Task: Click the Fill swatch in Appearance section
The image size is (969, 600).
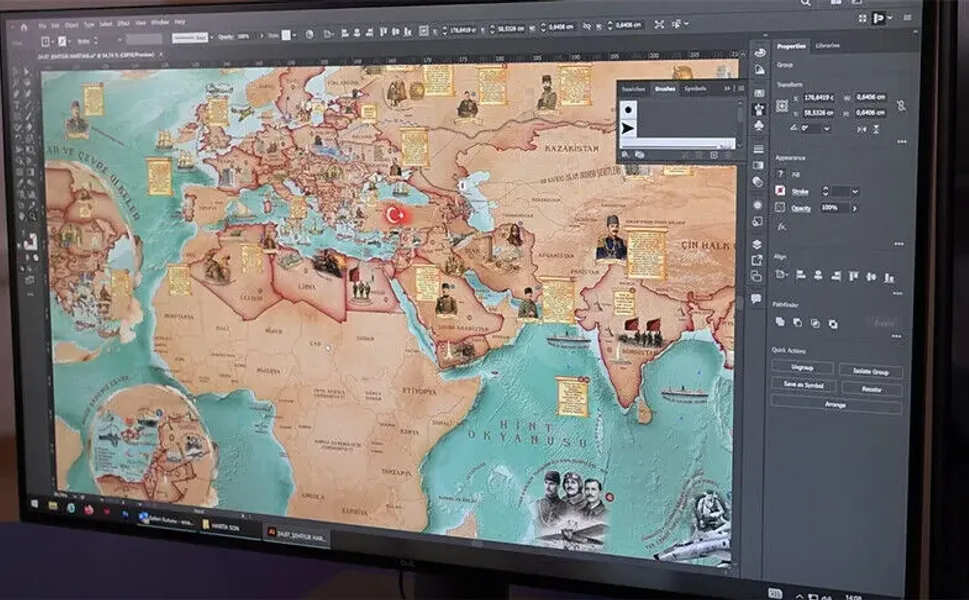Action: click(x=781, y=174)
